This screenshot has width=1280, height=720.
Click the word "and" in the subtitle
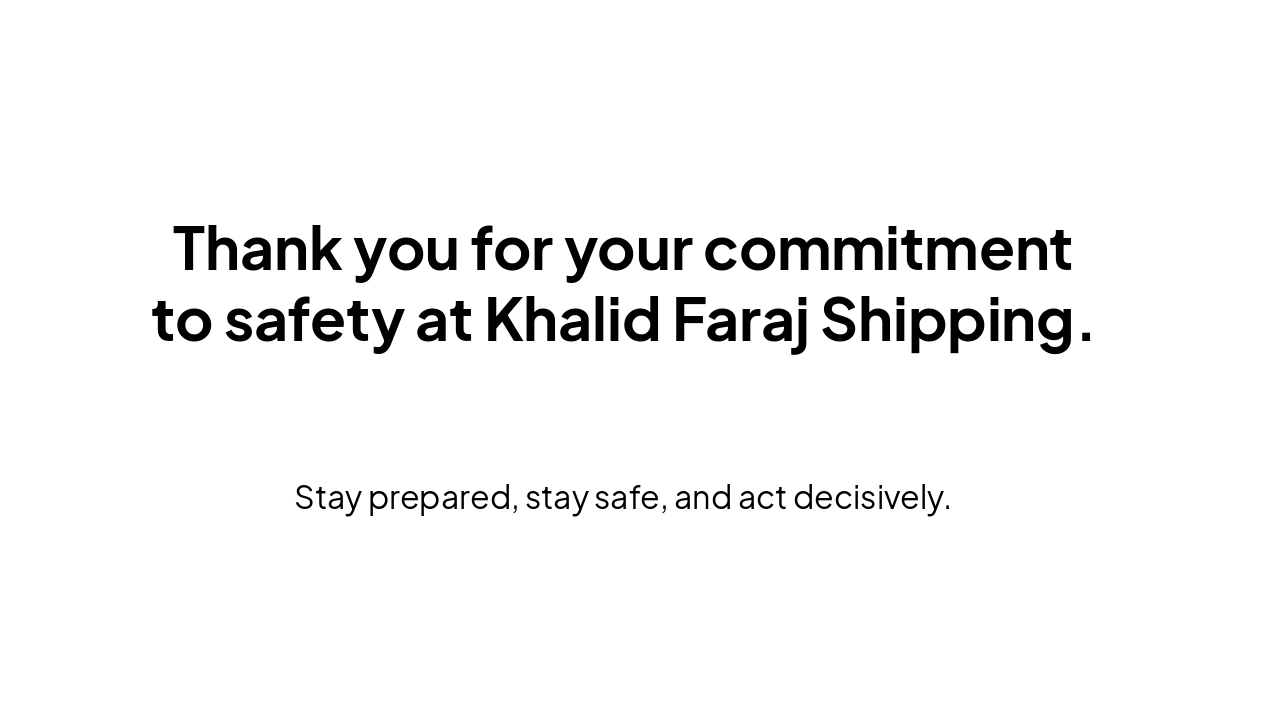point(703,497)
